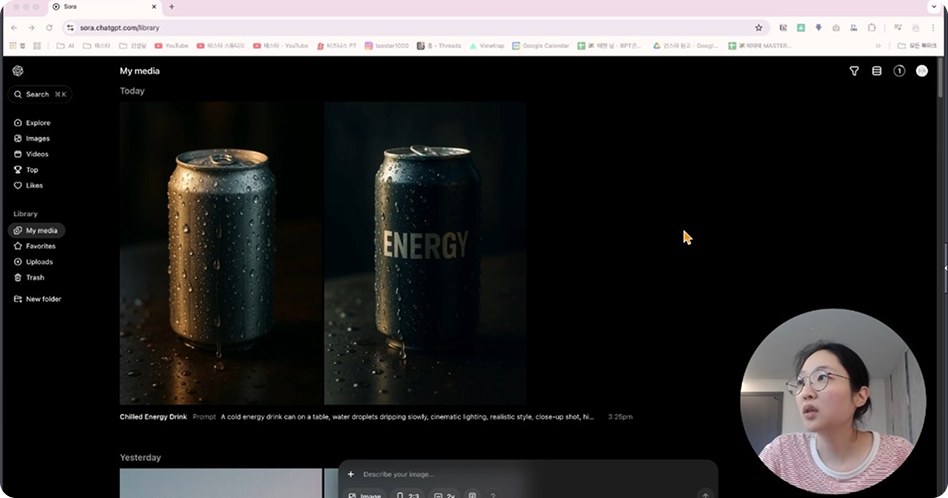Open the profile avatar in top-right

pos(922,71)
